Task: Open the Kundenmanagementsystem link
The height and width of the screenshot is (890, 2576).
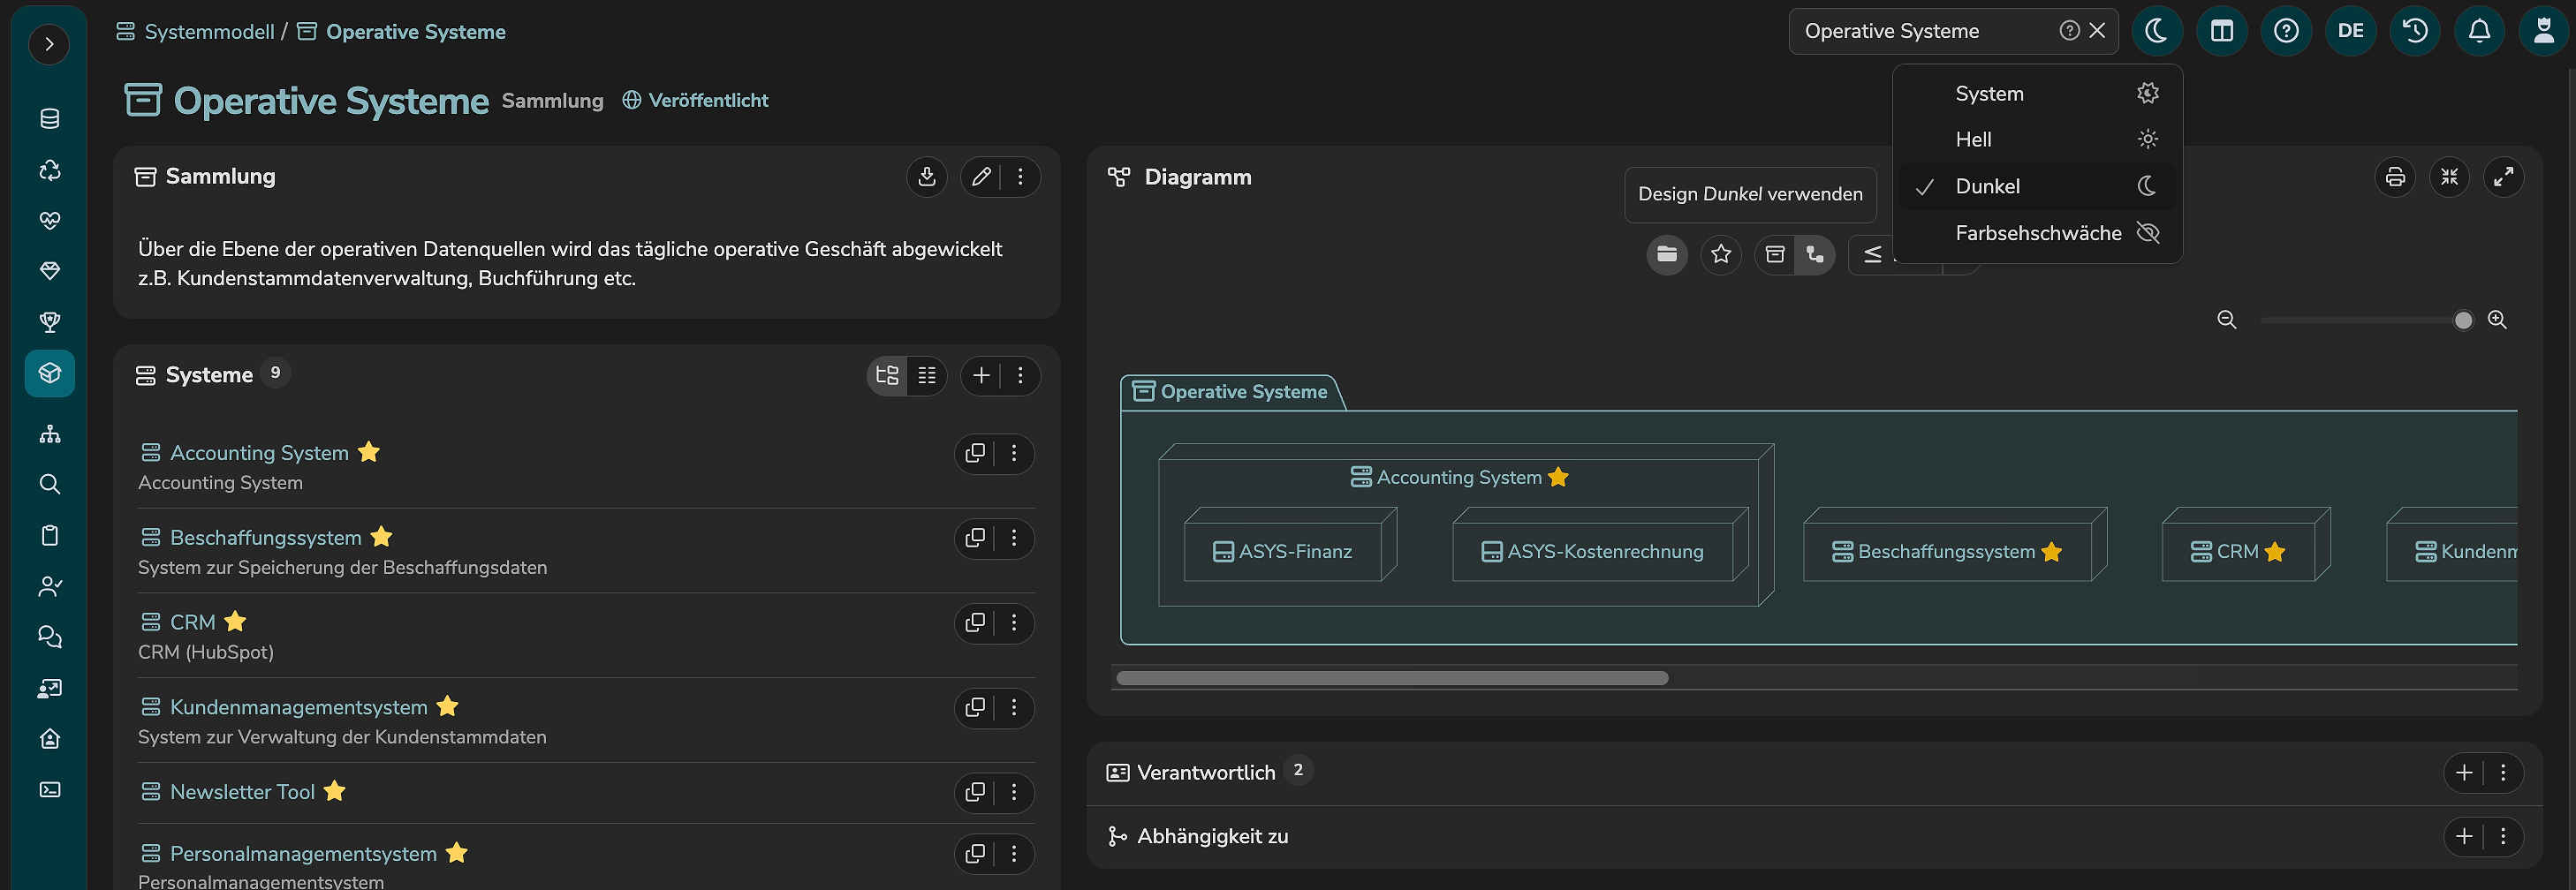Action: (x=298, y=707)
